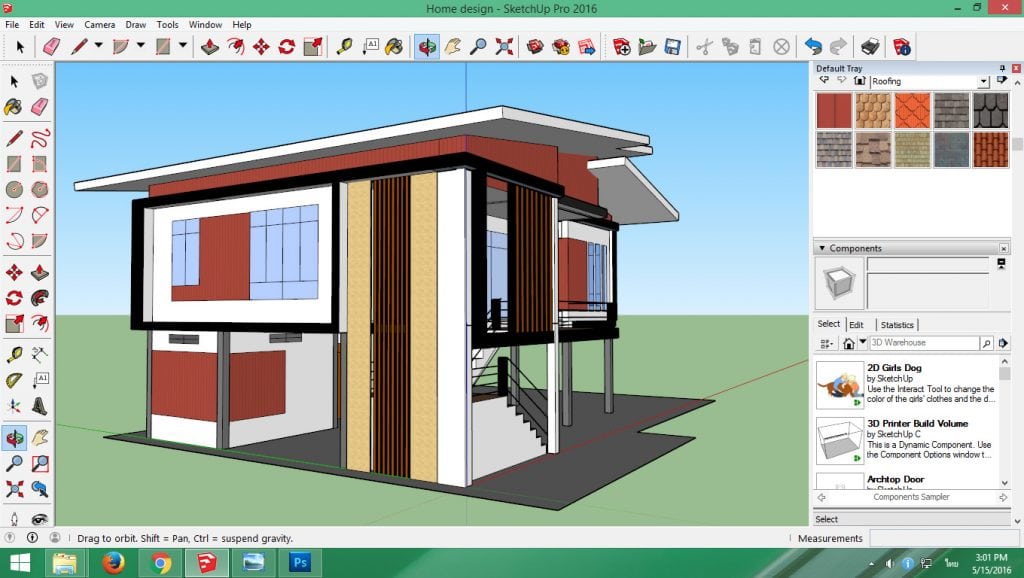
Task: Select the Scale tool in top toolbar
Action: [313, 46]
